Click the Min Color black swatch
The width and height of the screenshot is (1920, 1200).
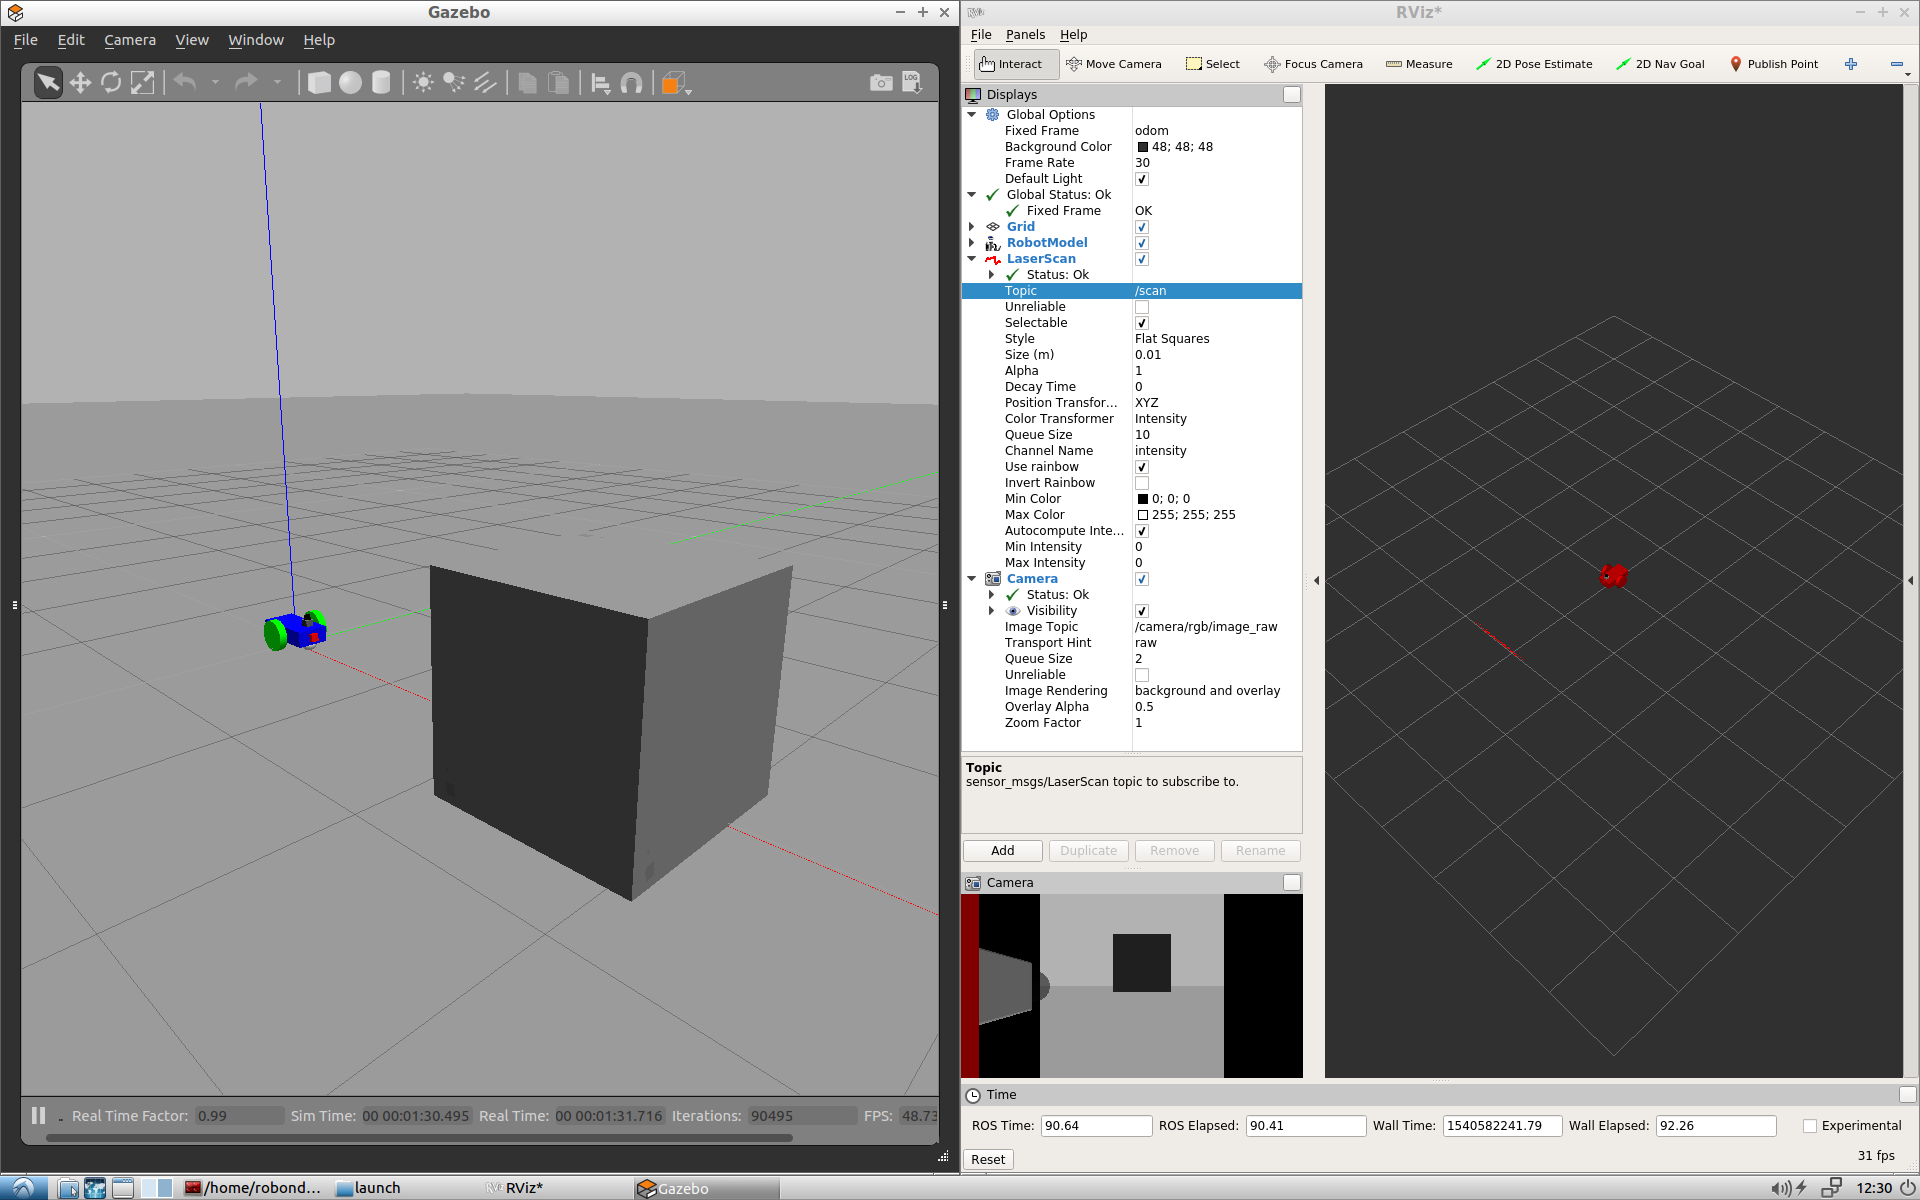(1143, 499)
